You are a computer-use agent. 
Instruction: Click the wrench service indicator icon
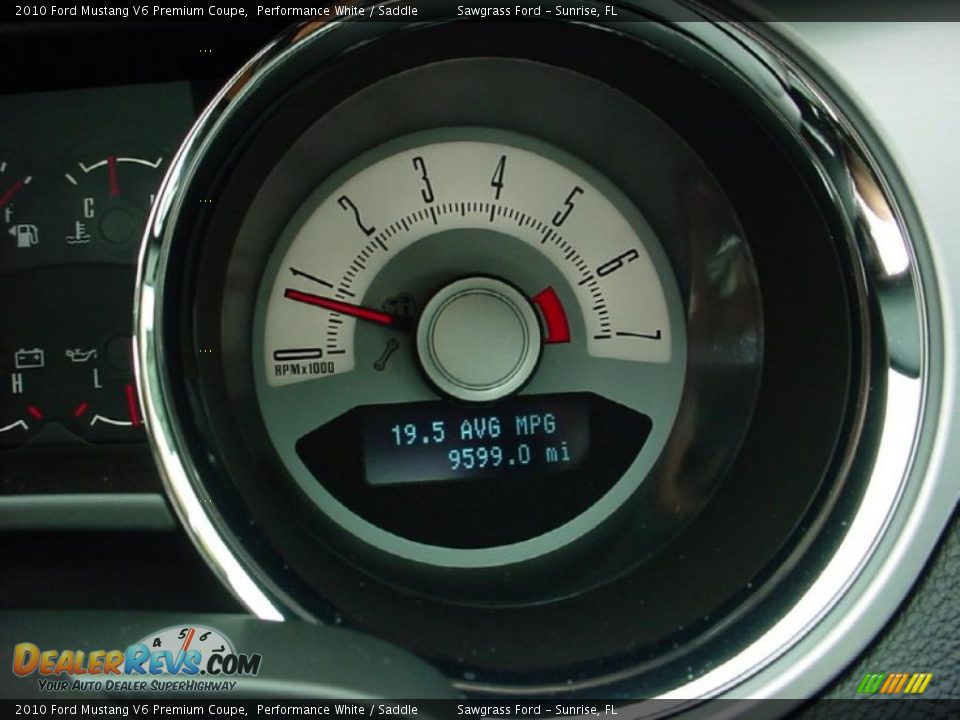click(x=386, y=355)
